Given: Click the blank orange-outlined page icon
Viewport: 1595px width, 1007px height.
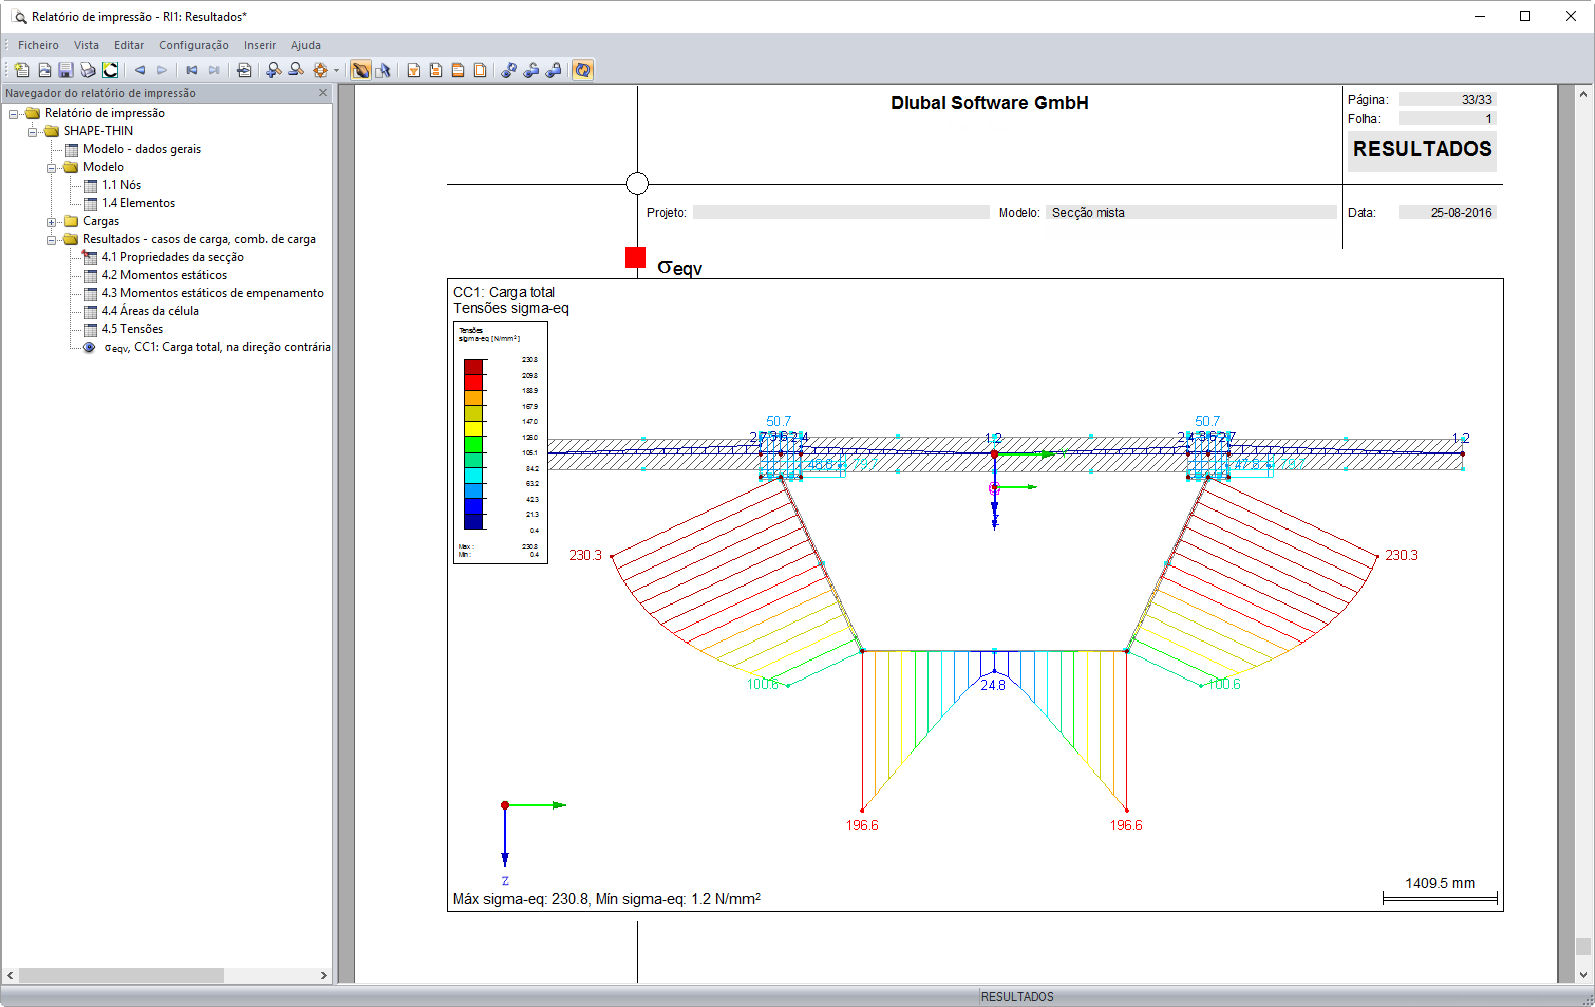Looking at the screenshot, I should click(x=480, y=70).
